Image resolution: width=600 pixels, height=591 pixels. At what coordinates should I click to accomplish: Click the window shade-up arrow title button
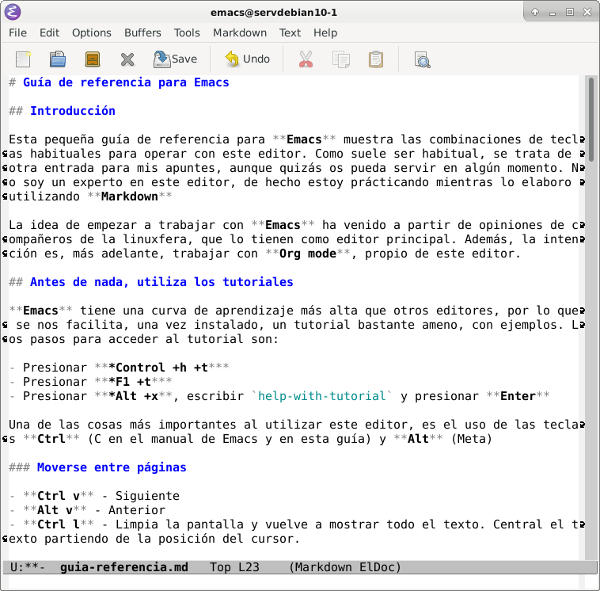pos(535,12)
